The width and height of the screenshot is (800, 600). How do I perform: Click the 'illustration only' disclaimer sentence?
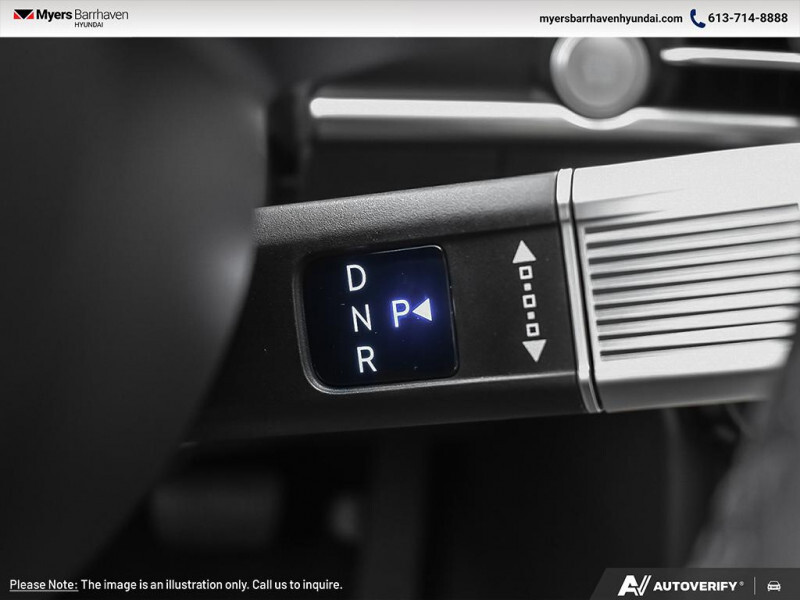click(211, 584)
